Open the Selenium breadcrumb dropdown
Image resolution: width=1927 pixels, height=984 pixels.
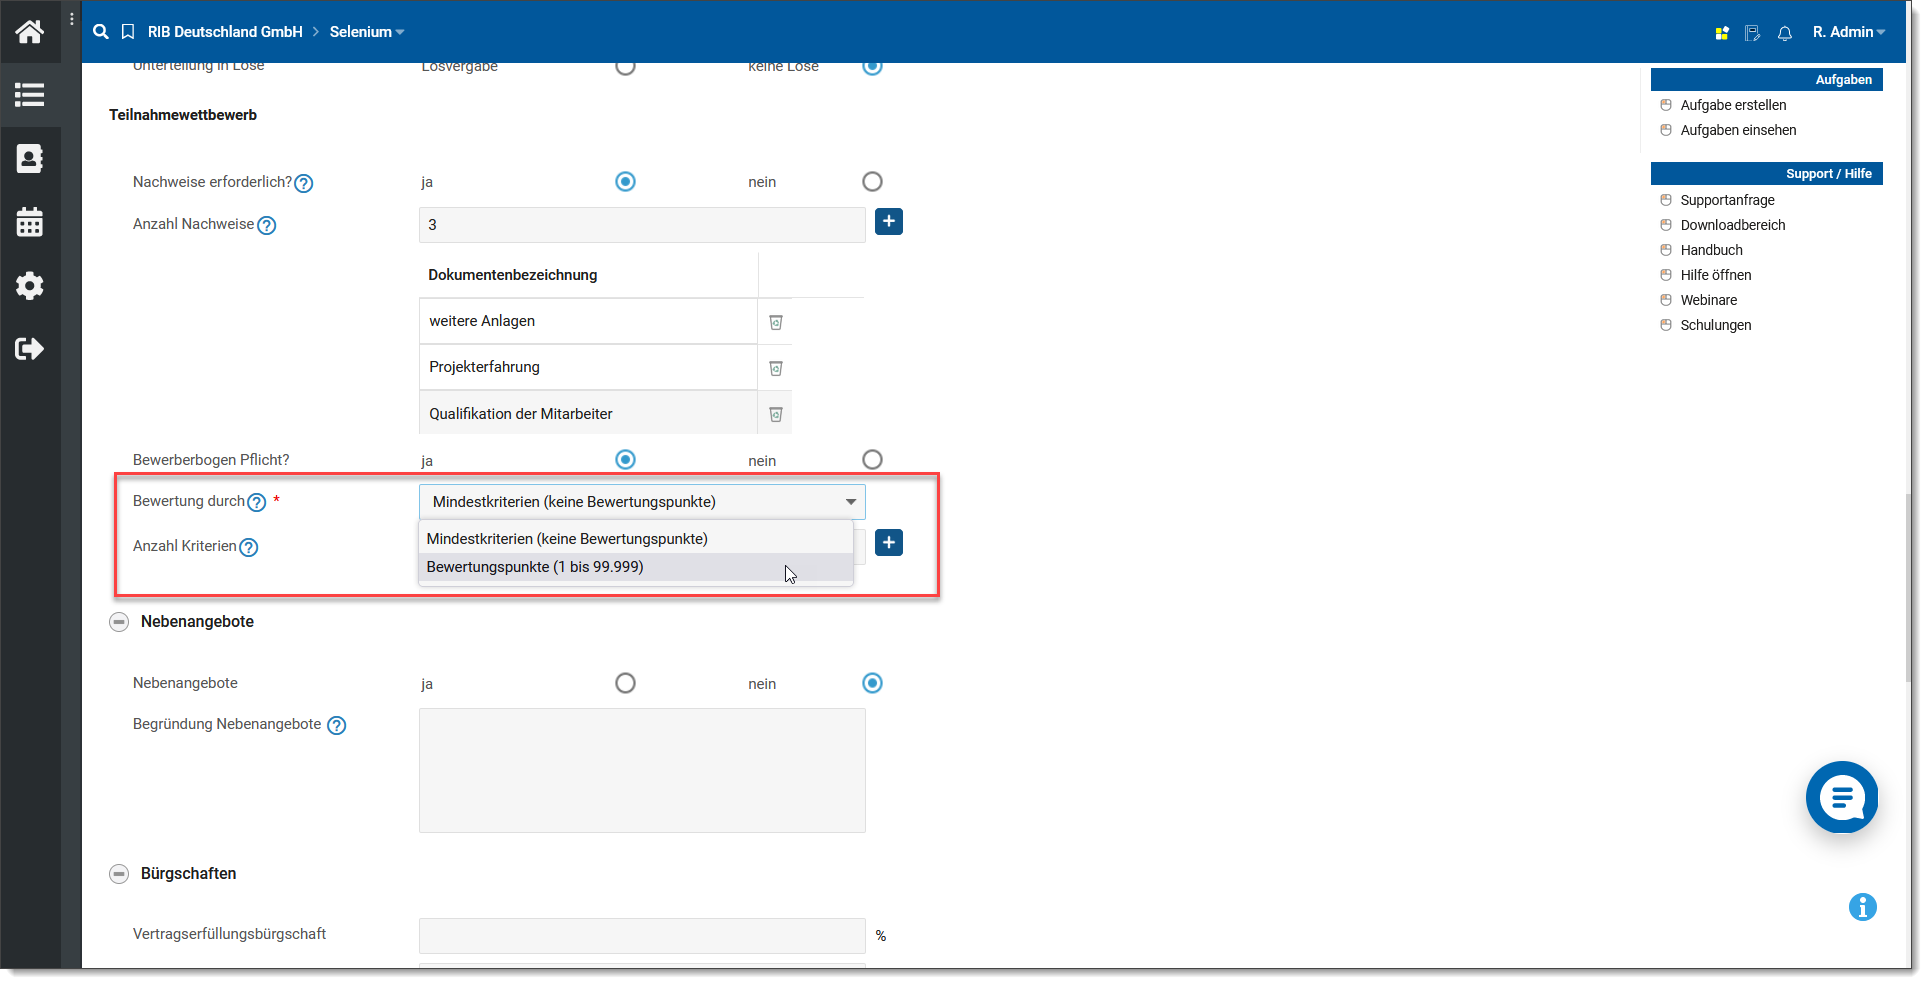click(367, 32)
